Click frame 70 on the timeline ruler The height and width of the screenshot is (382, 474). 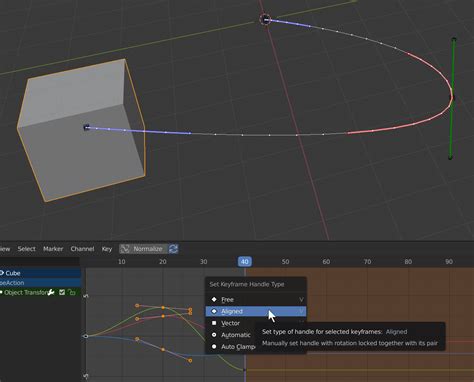367,262
